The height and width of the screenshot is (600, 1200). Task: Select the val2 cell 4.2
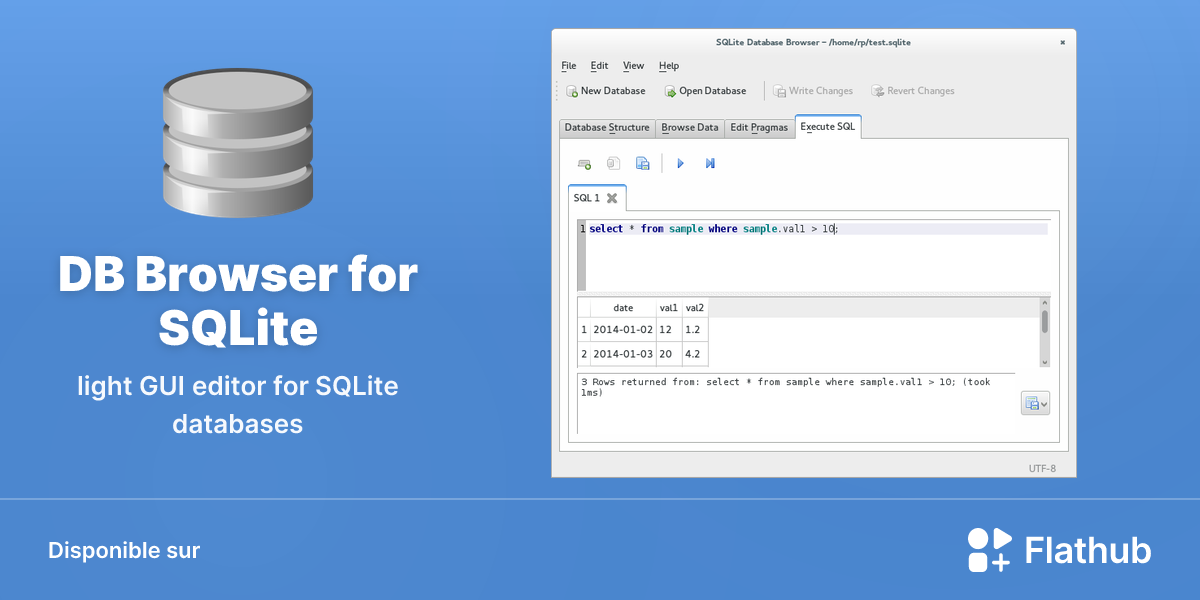(x=695, y=354)
